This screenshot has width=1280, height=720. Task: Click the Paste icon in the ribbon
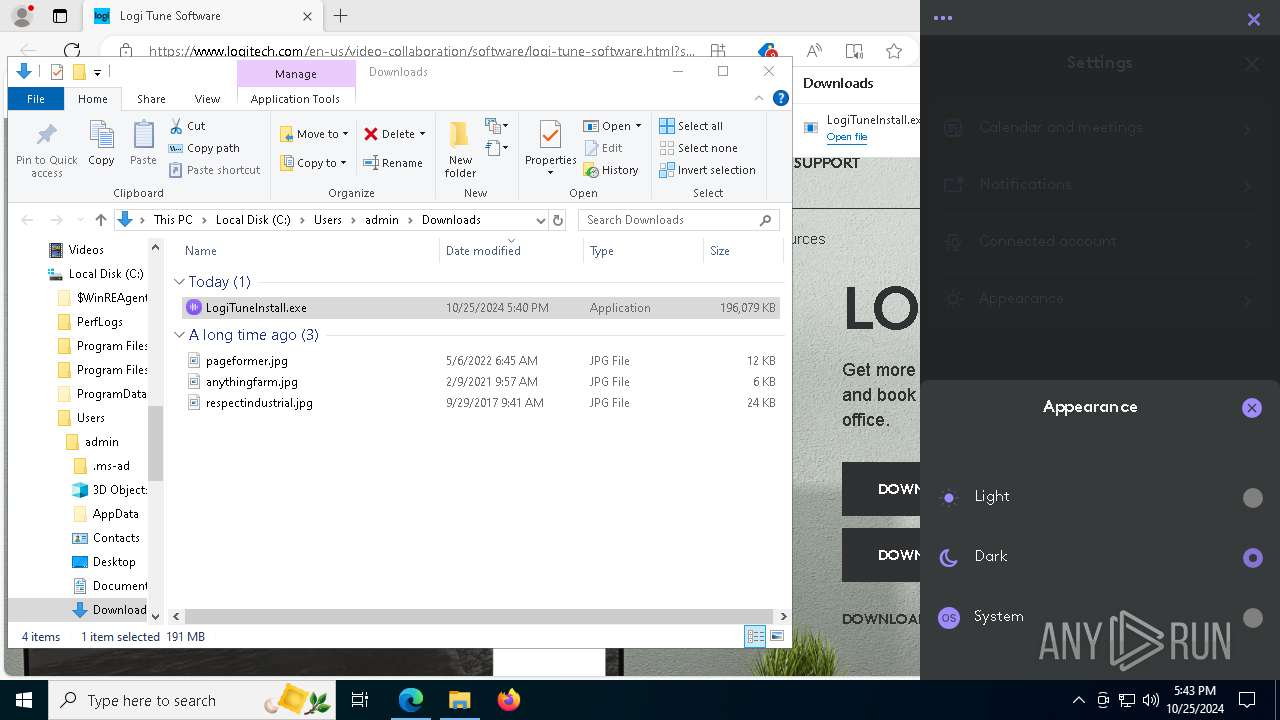click(143, 143)
